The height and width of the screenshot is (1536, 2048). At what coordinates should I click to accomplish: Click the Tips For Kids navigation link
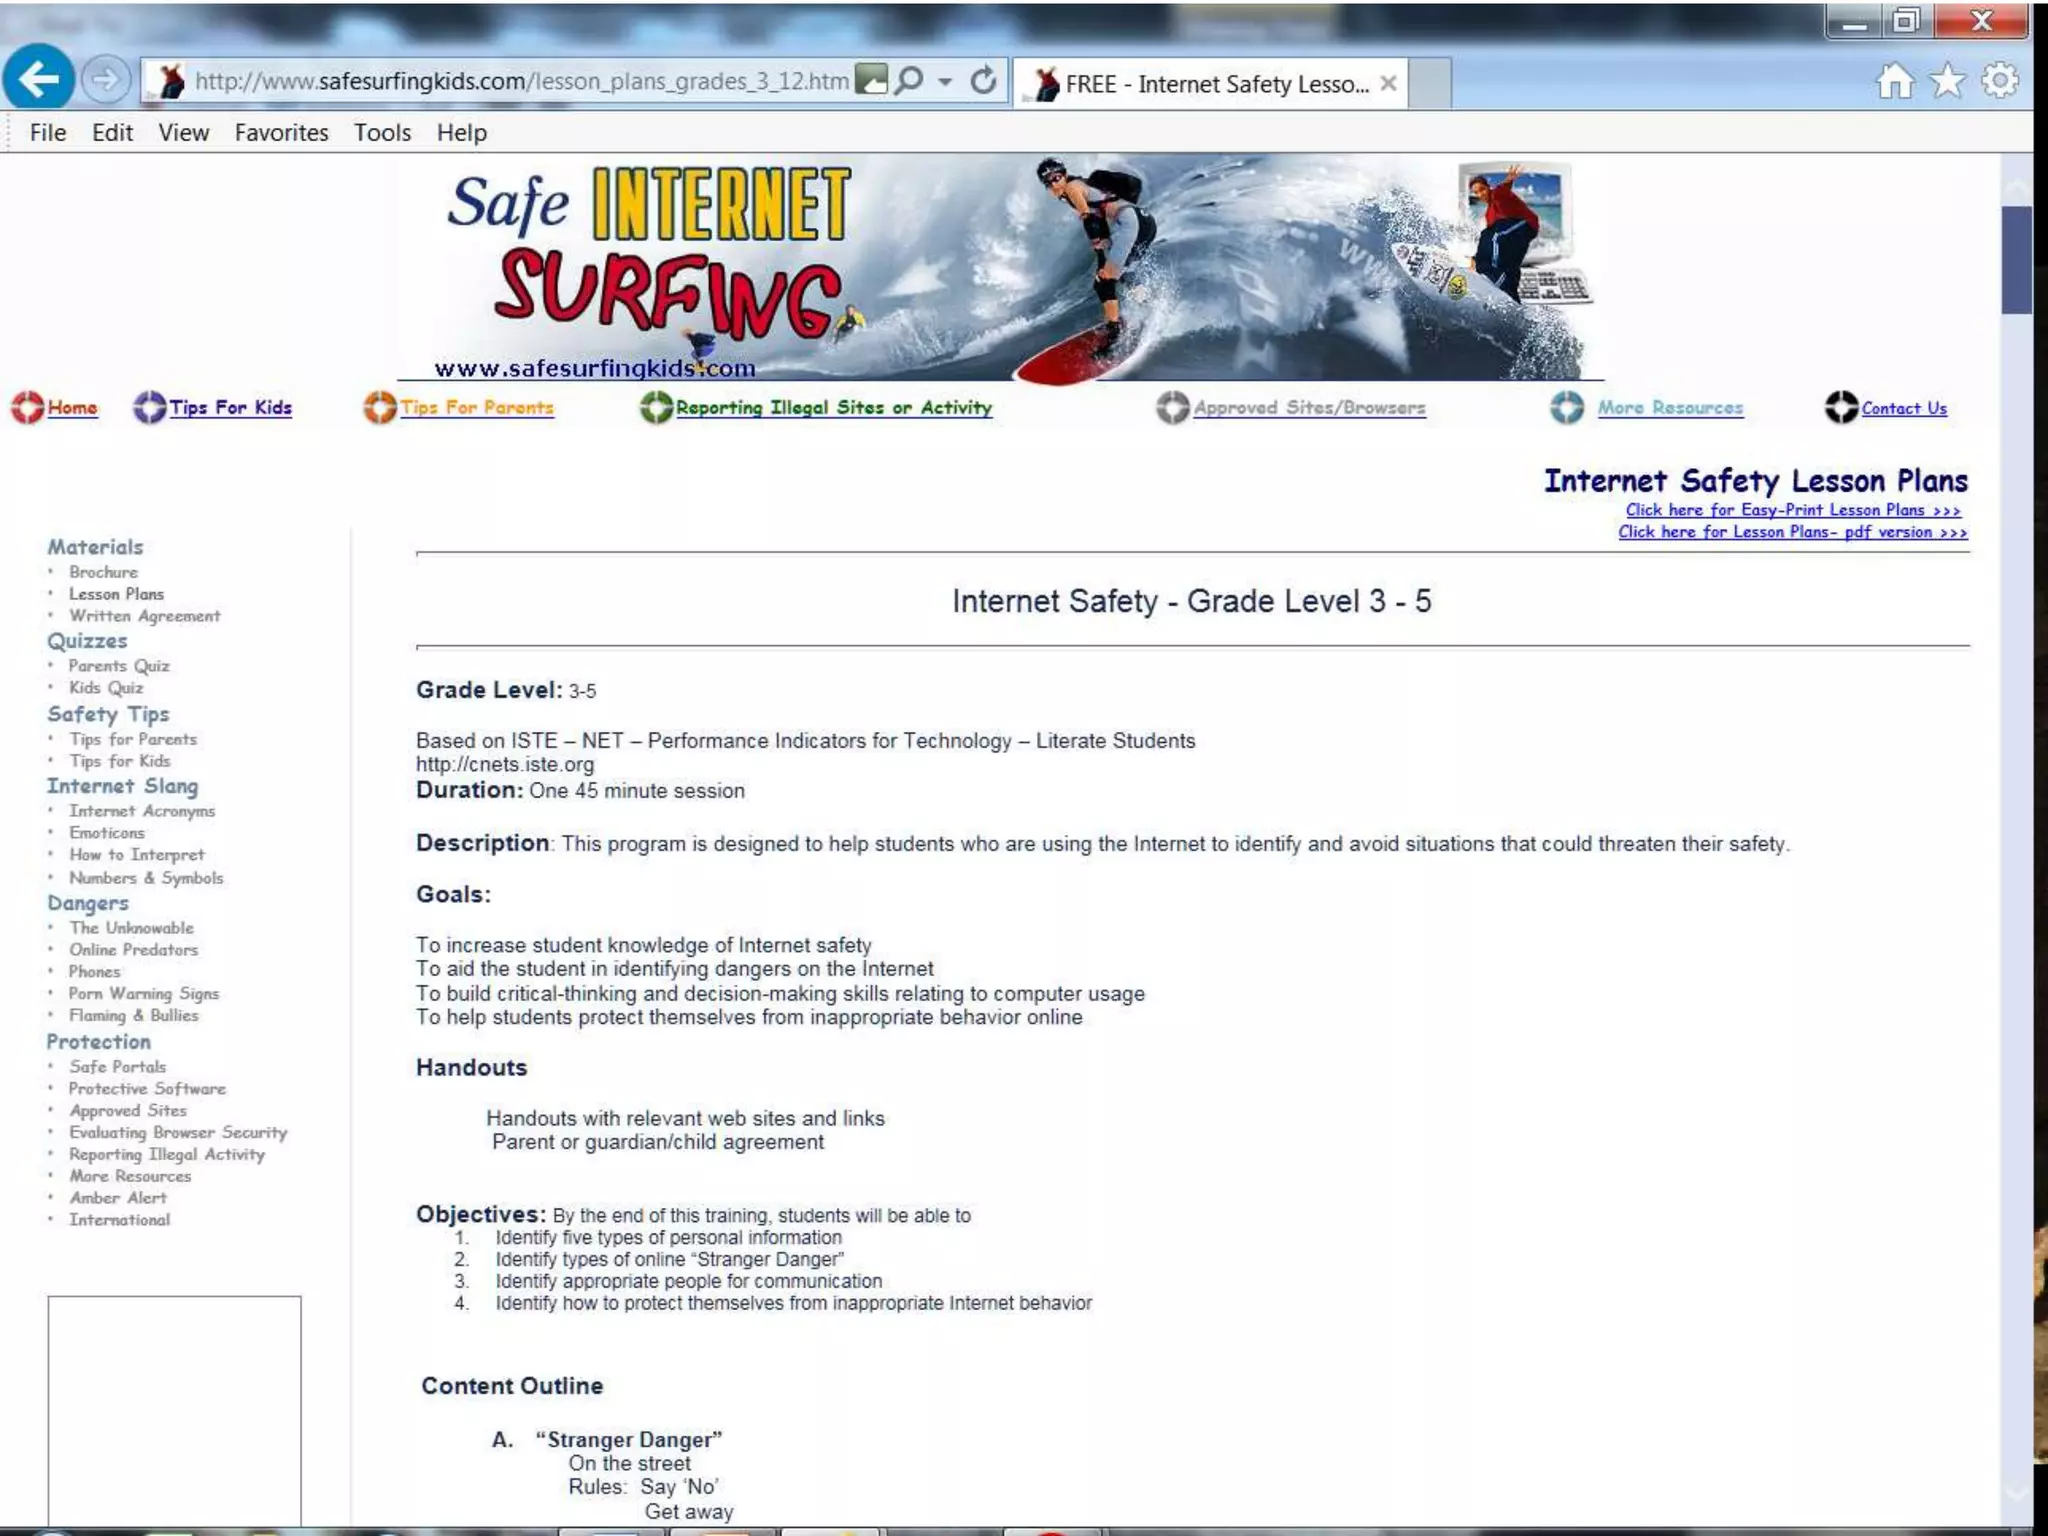tap(230, 408)
